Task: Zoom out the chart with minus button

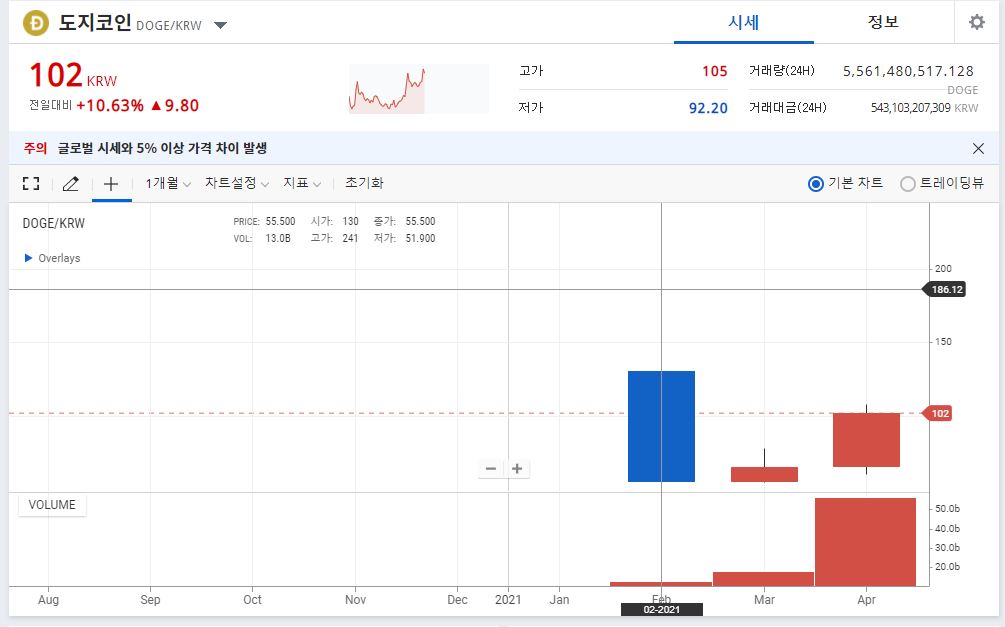Action: [x=491, y=469]
